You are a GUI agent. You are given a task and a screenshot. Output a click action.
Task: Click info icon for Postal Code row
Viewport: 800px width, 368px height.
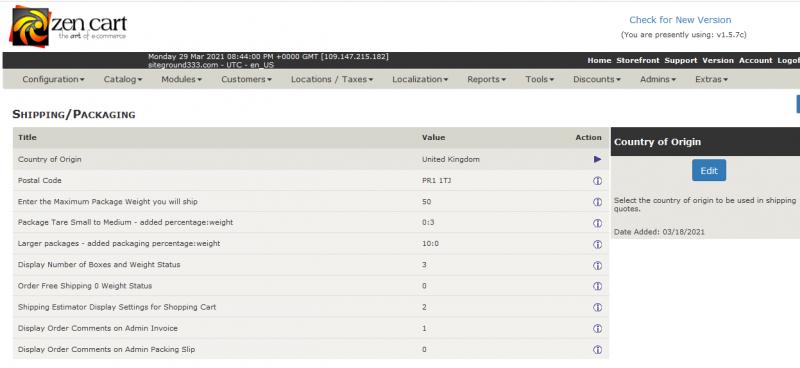(x=597, y=181)
